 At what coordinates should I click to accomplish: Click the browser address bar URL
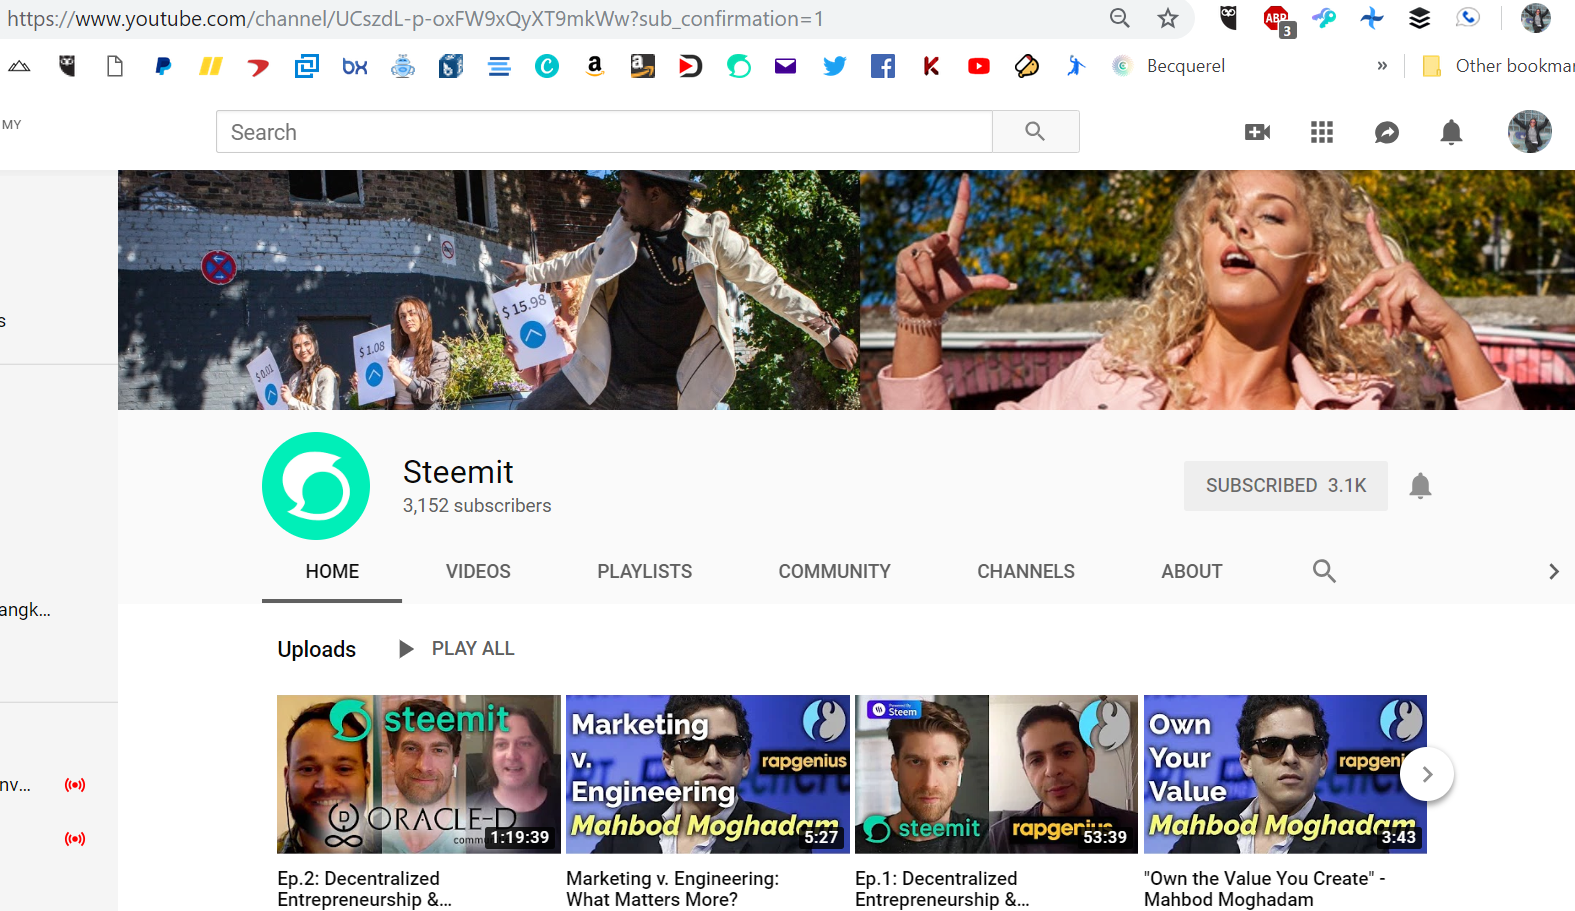pyautogui.click(x=416, y=18)
